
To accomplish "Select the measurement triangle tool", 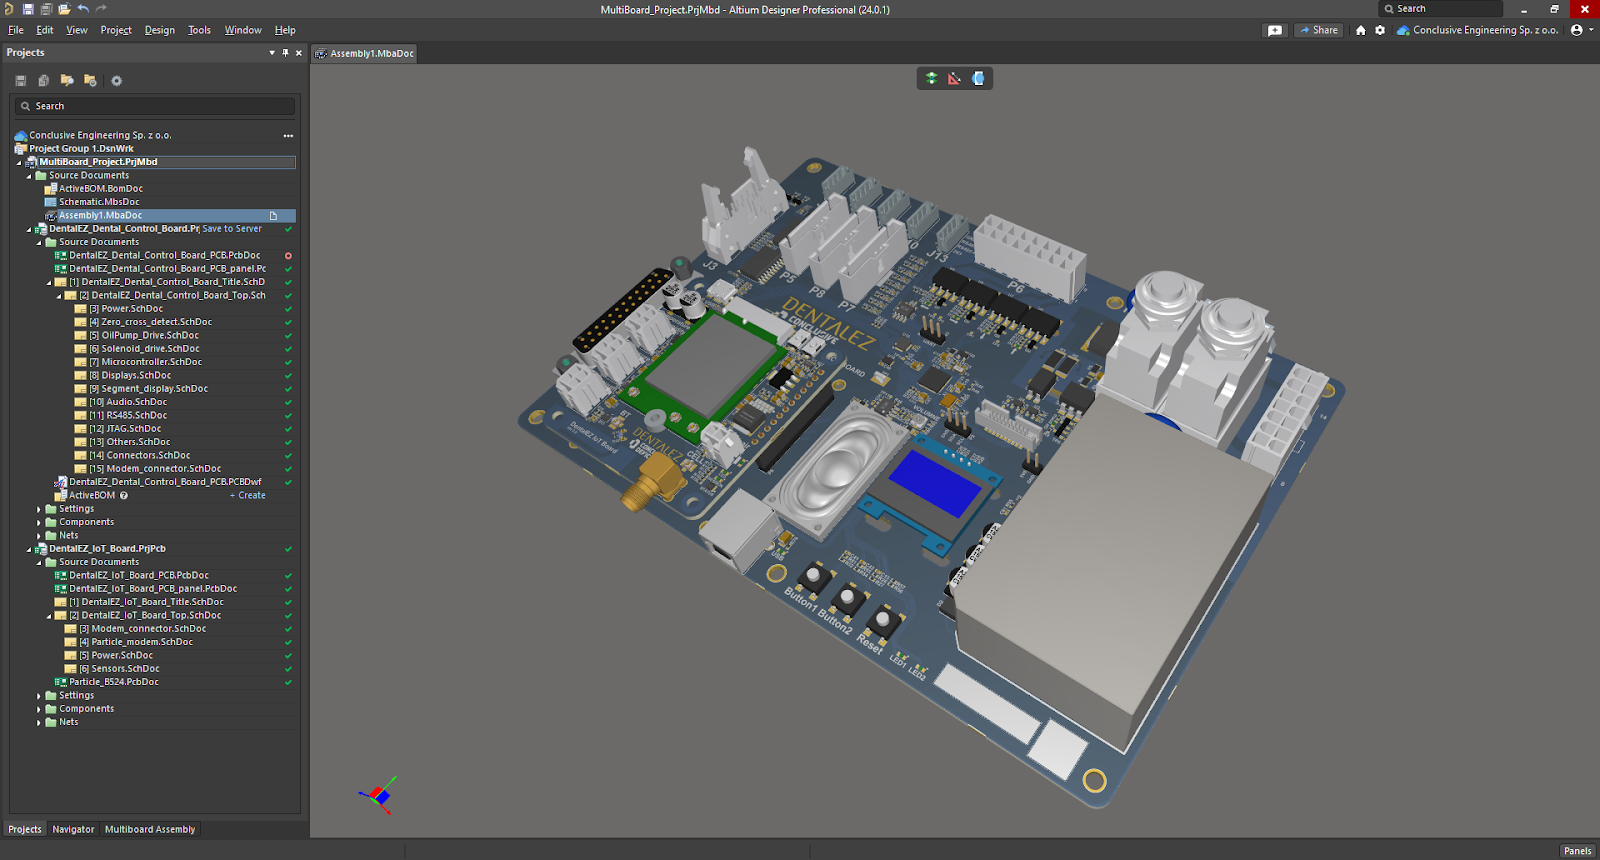I will [954, 78].
